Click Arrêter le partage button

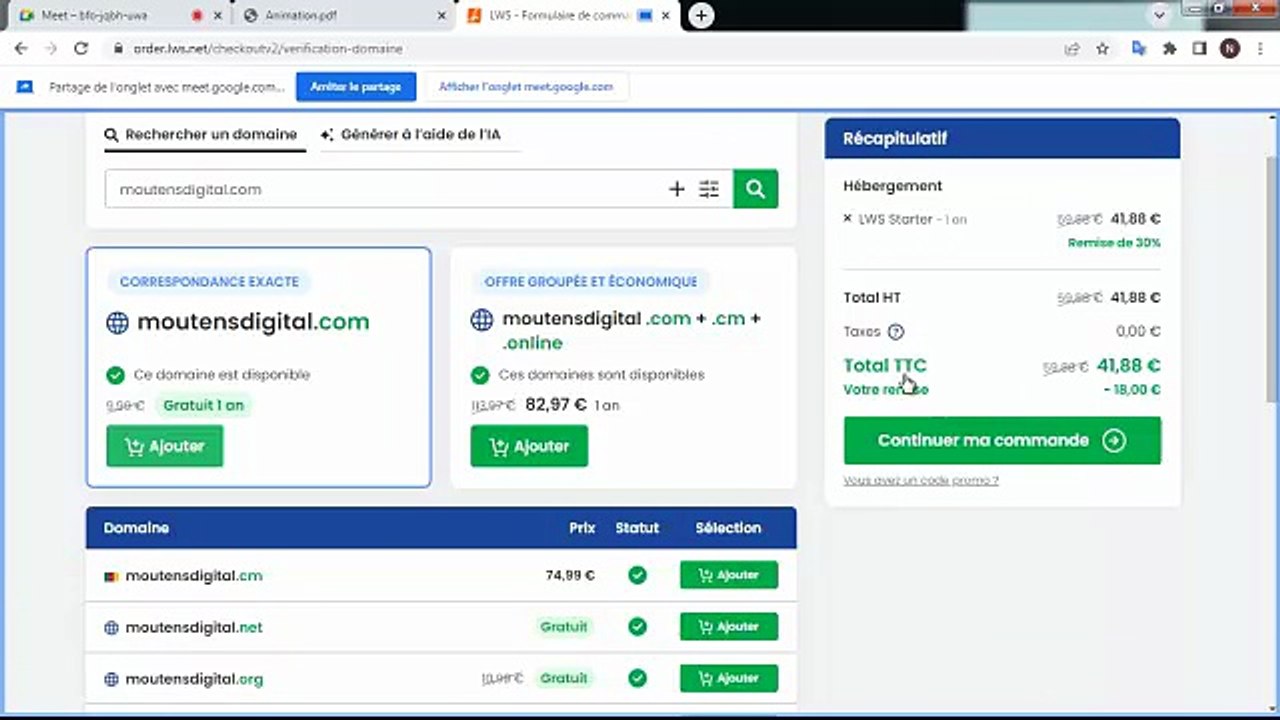pos(355,87)
